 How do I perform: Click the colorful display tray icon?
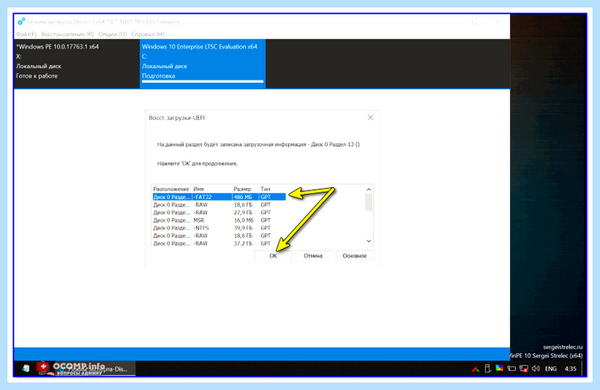point(499,368)
